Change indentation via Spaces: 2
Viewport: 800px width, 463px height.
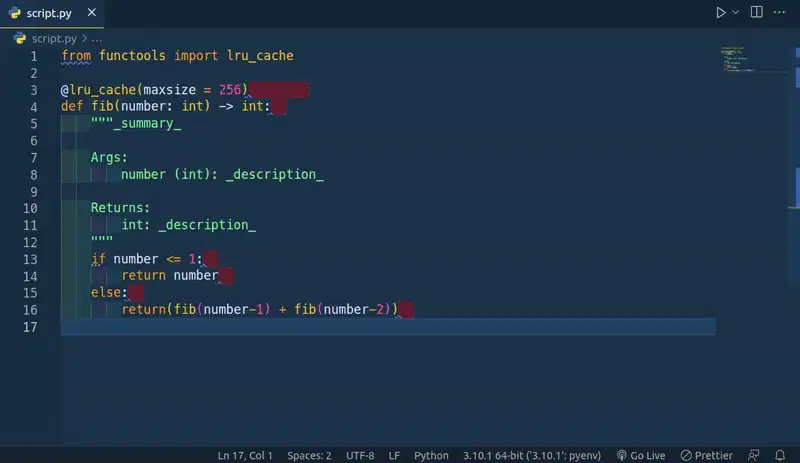[x=309, y=455]
